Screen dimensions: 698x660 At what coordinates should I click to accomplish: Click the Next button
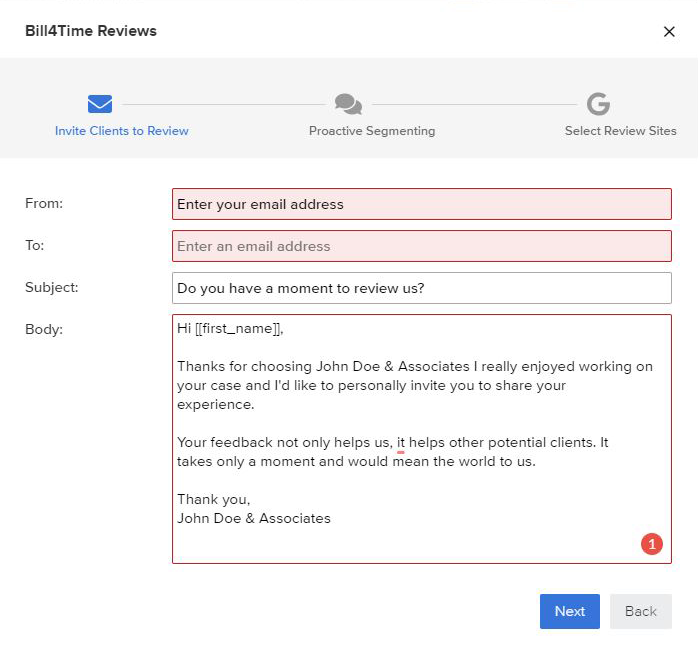pyautogui.click(x=569, y=611)
